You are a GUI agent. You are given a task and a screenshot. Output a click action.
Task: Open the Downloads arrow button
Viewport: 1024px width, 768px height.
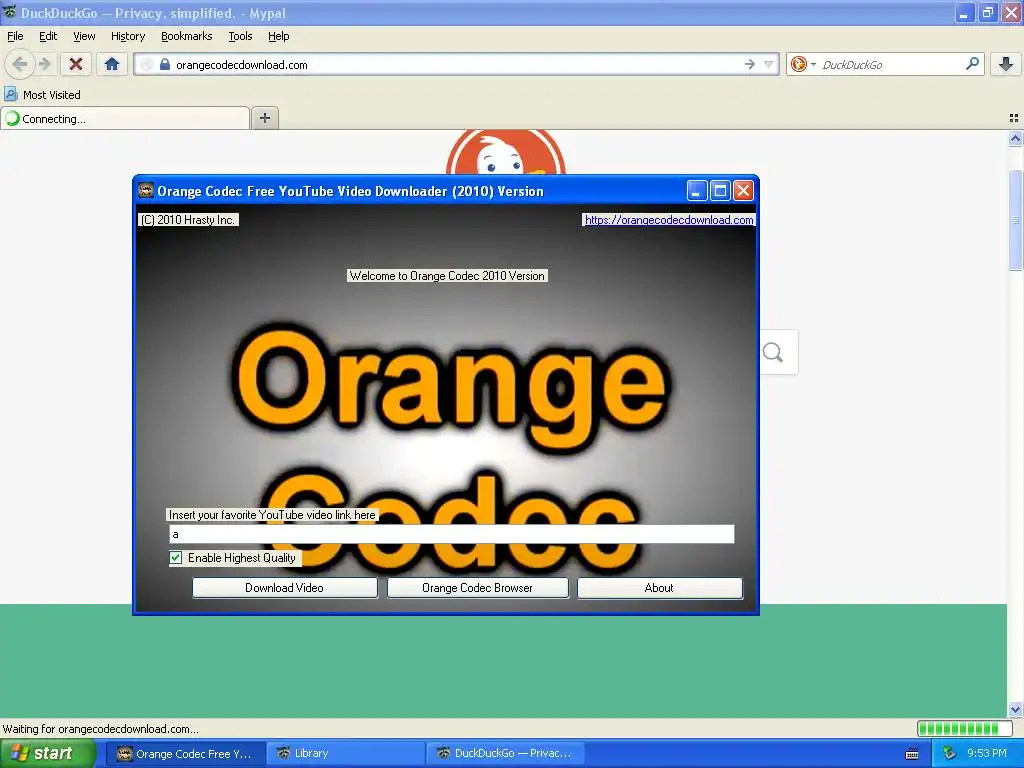coord(1006,64)
